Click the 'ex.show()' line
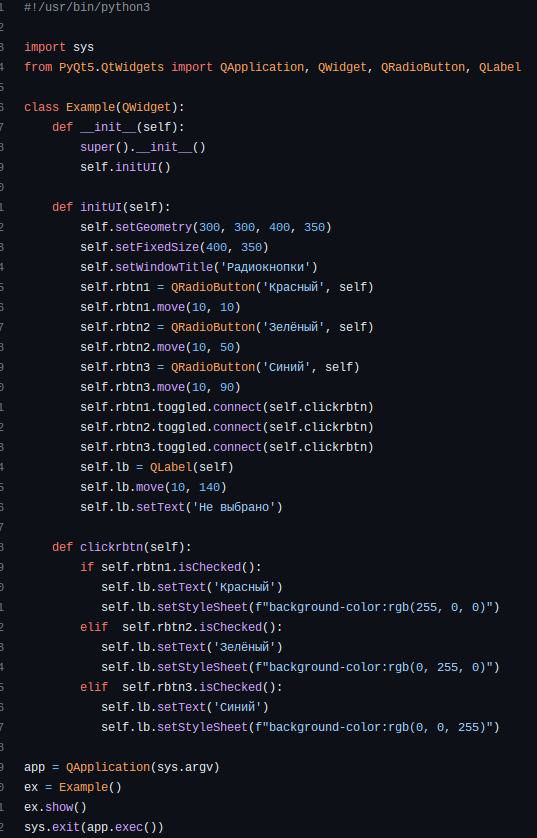Screen dimensions: 537x838 [56, 808]
